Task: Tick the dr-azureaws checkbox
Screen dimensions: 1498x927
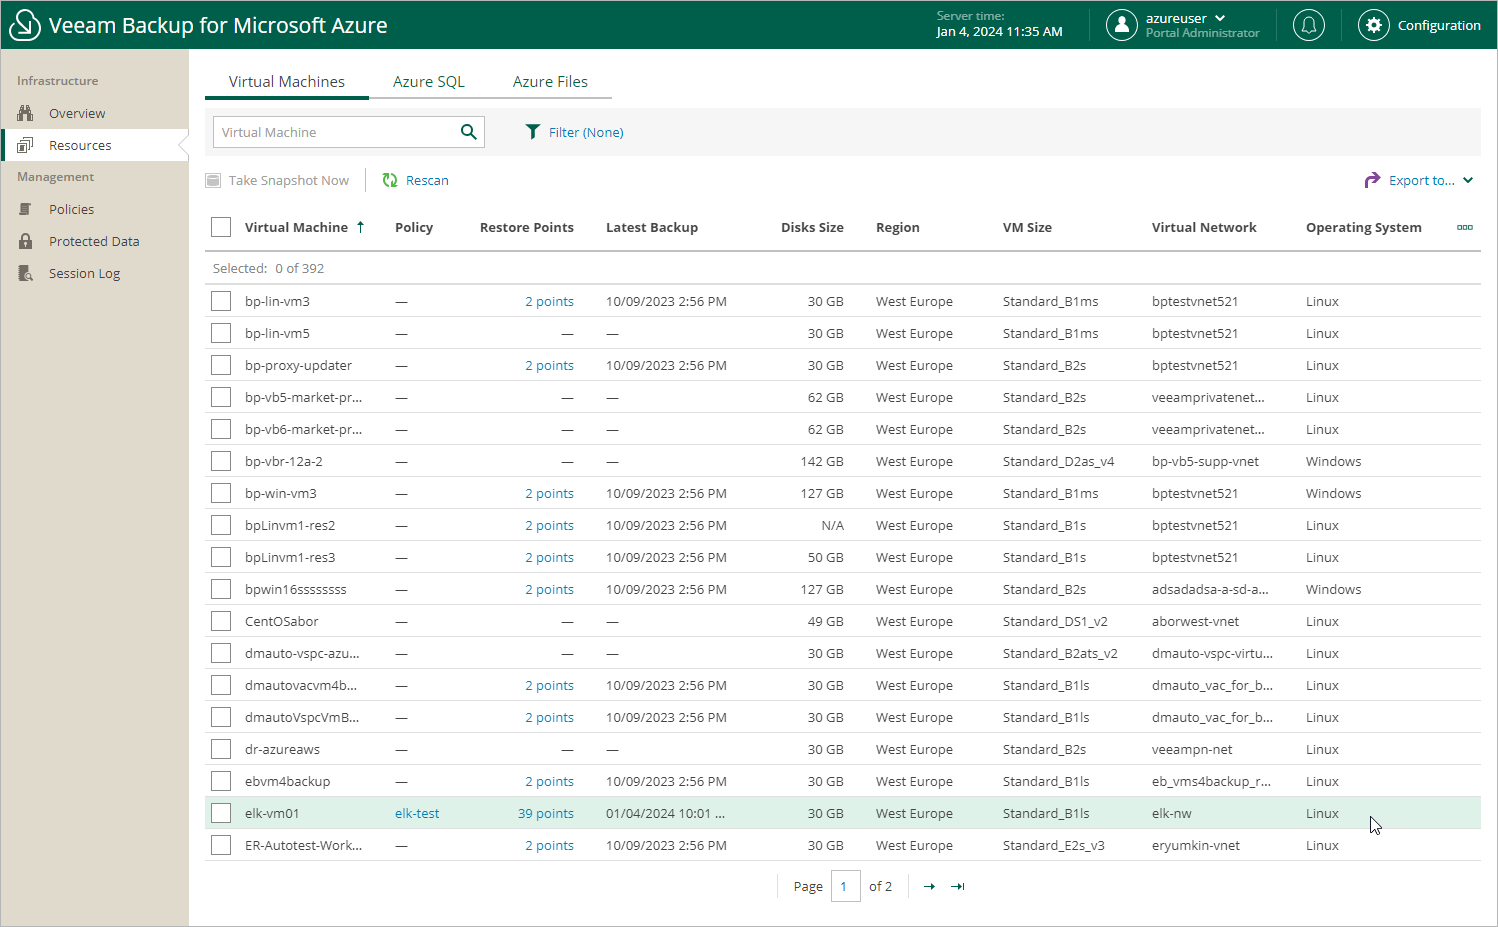Action: tap(221, 749)
